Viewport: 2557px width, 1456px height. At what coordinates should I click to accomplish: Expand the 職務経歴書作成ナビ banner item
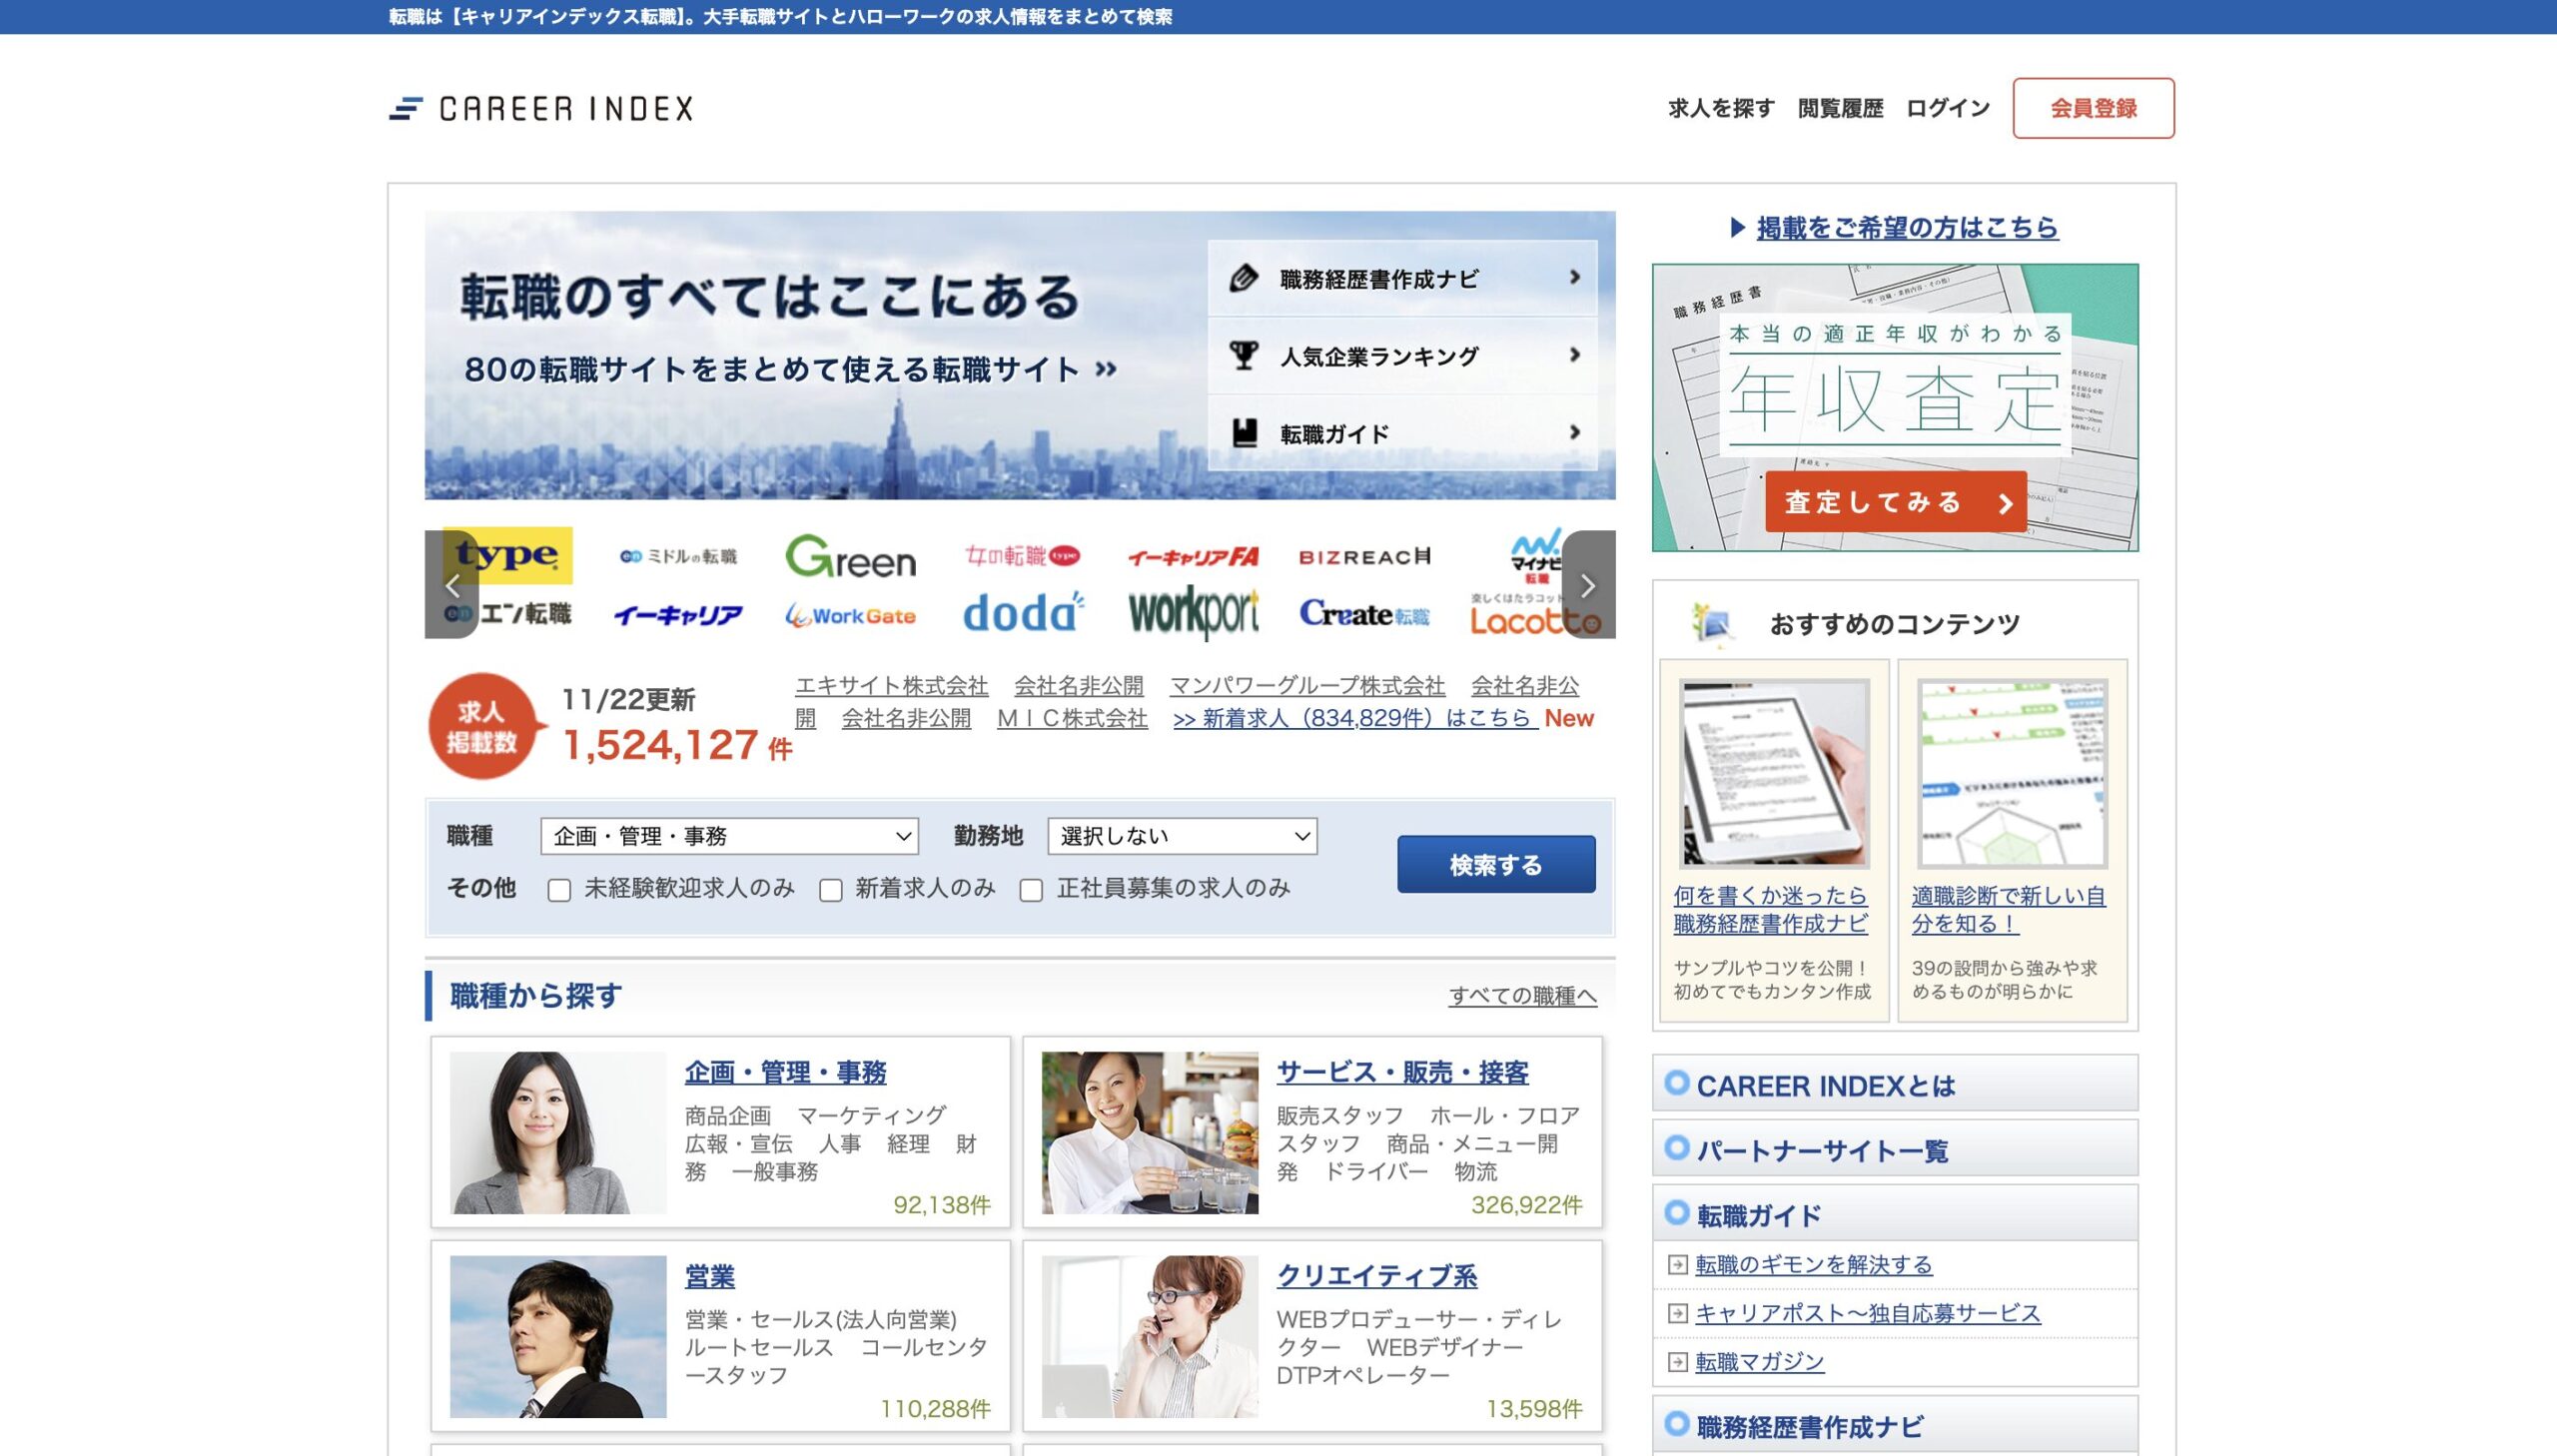[1402, 279]
